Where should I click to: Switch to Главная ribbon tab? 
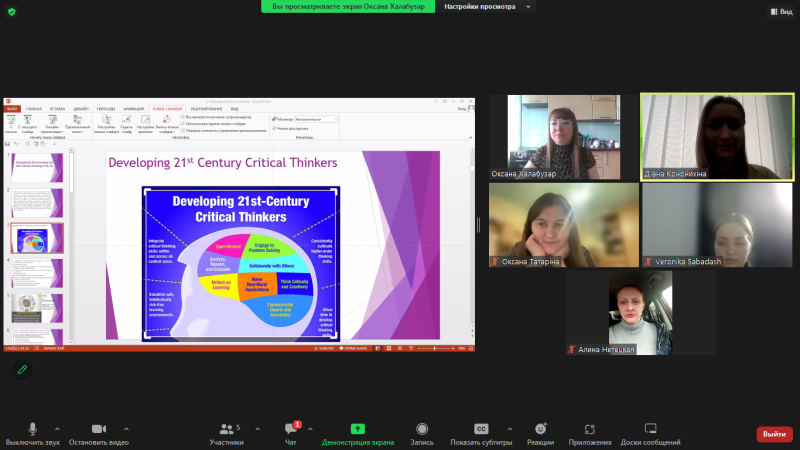pyautogui.click(x=34, y=109)
